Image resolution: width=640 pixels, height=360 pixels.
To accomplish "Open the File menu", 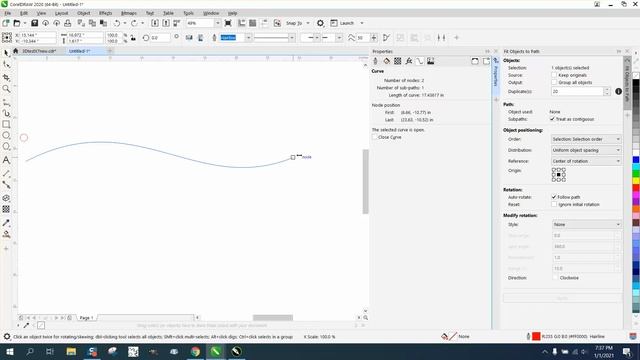I will 7,13.
